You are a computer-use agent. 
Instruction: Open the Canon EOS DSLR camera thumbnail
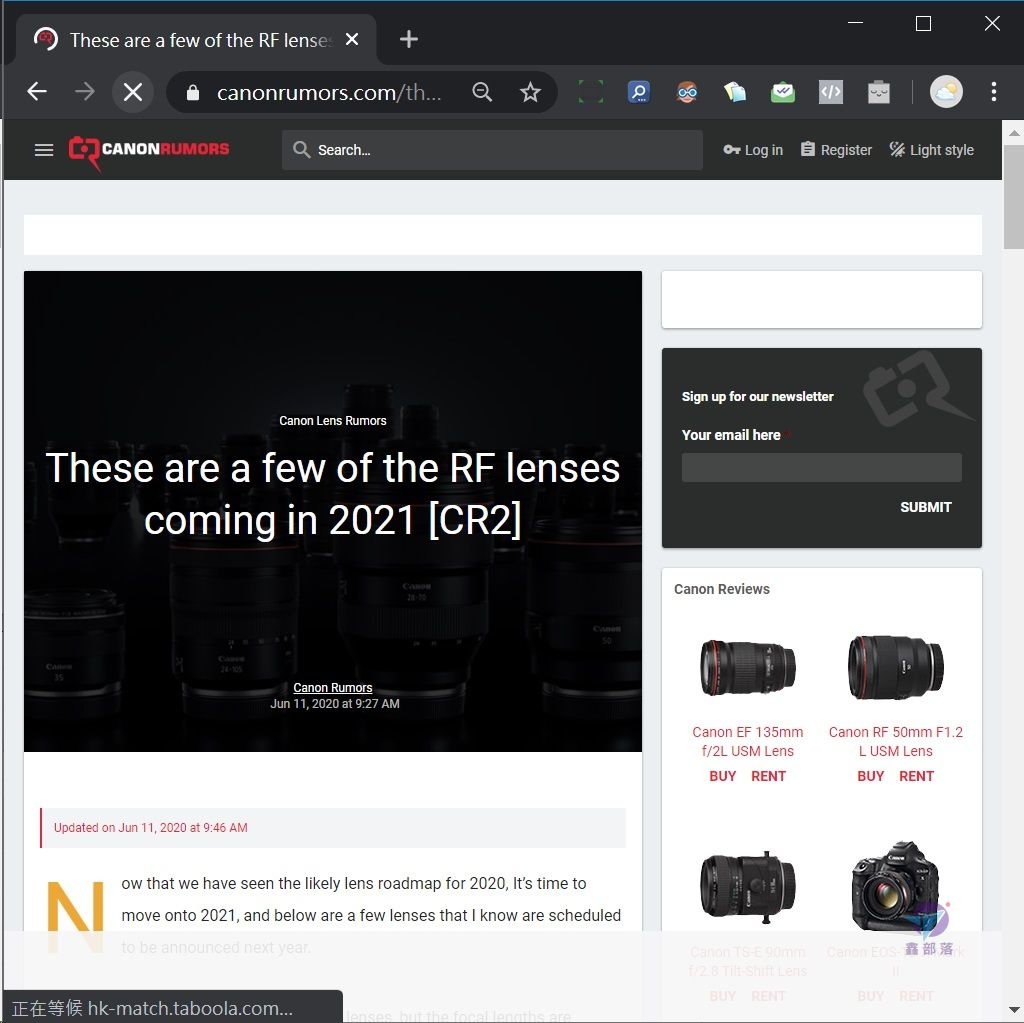pyautogui.click(x=895, y=886)
